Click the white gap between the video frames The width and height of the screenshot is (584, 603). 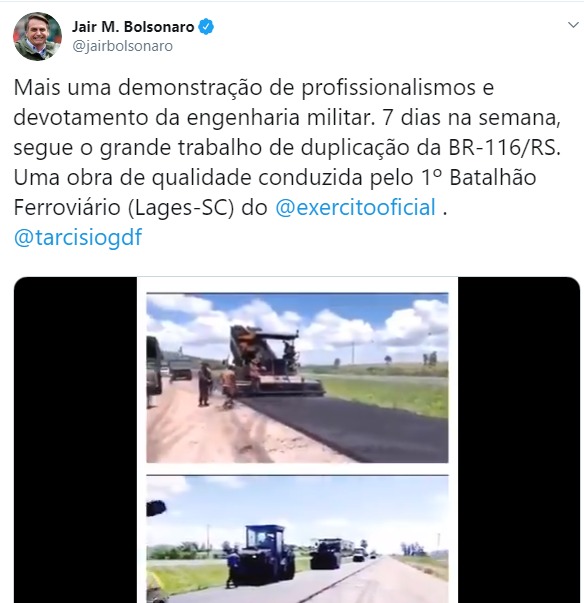297,469
